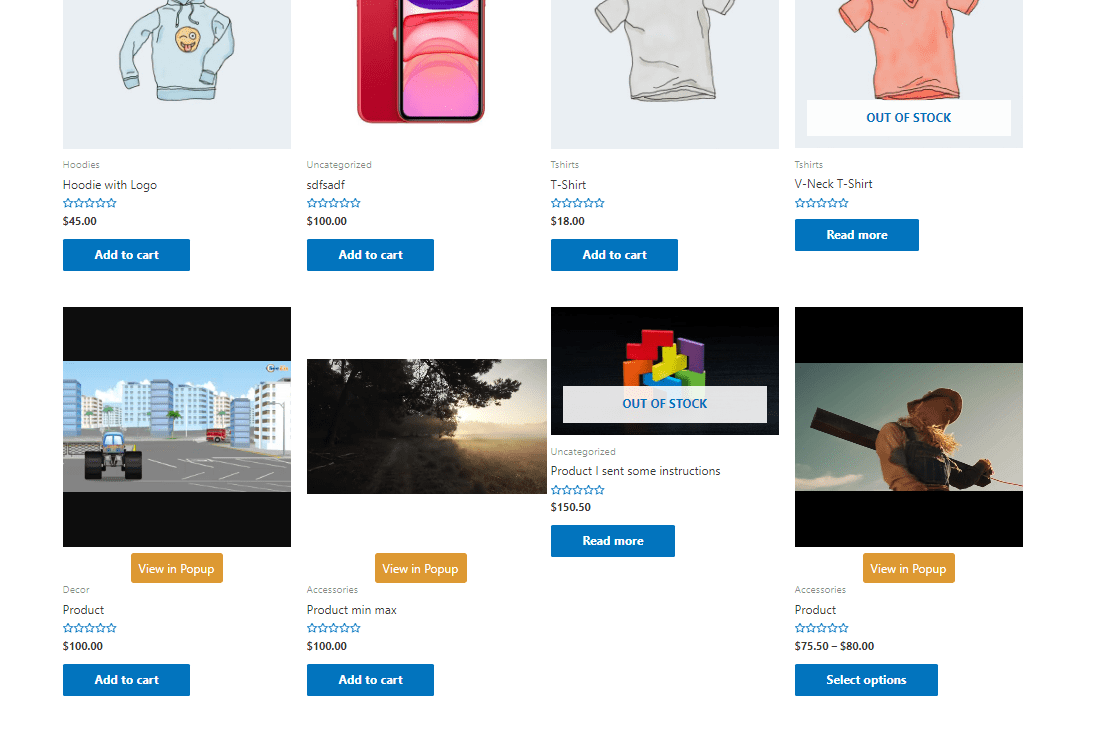Add Product min max to cart
The width and height of the screenshot is (1109, 743).
370,679
